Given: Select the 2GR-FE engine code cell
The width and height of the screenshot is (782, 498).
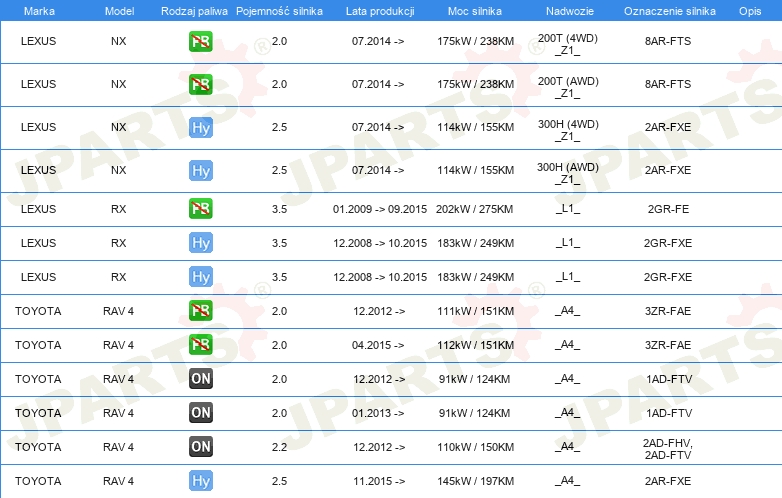Looking at the screenshot, I should point(668,209).
